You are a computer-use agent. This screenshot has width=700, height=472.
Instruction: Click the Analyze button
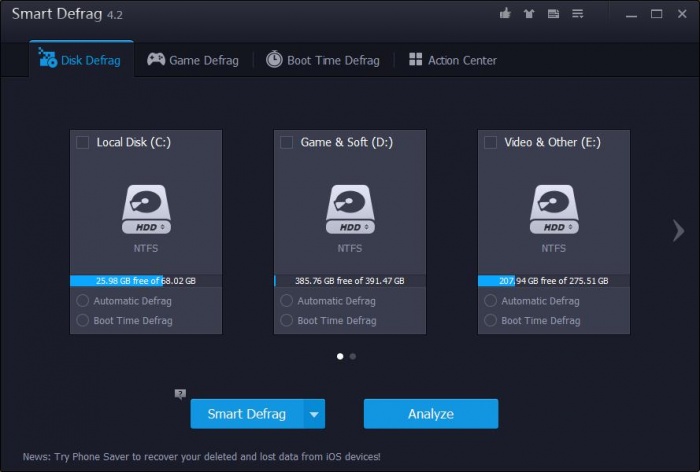point(431,414)
